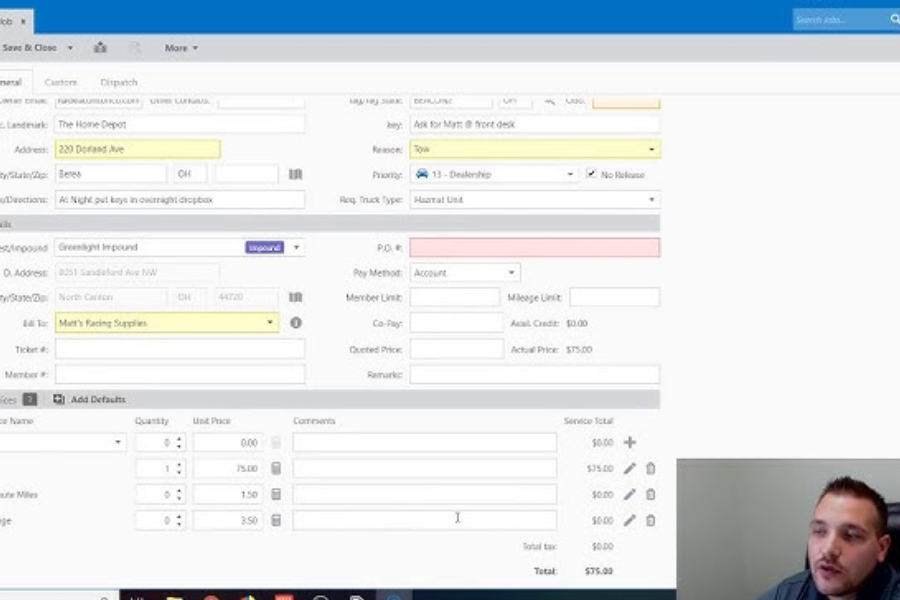Edit the 1.50 unit price service row
This screenshot has height=600, width=900.
pos(630,494)
